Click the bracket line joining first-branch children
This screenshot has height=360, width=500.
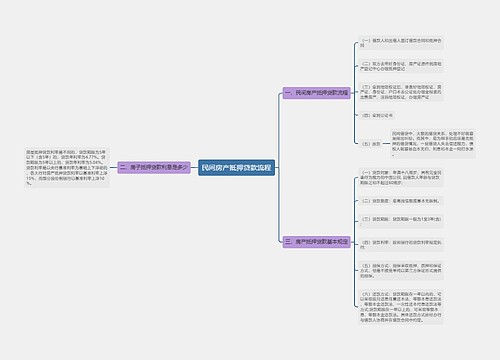(355, 93)
